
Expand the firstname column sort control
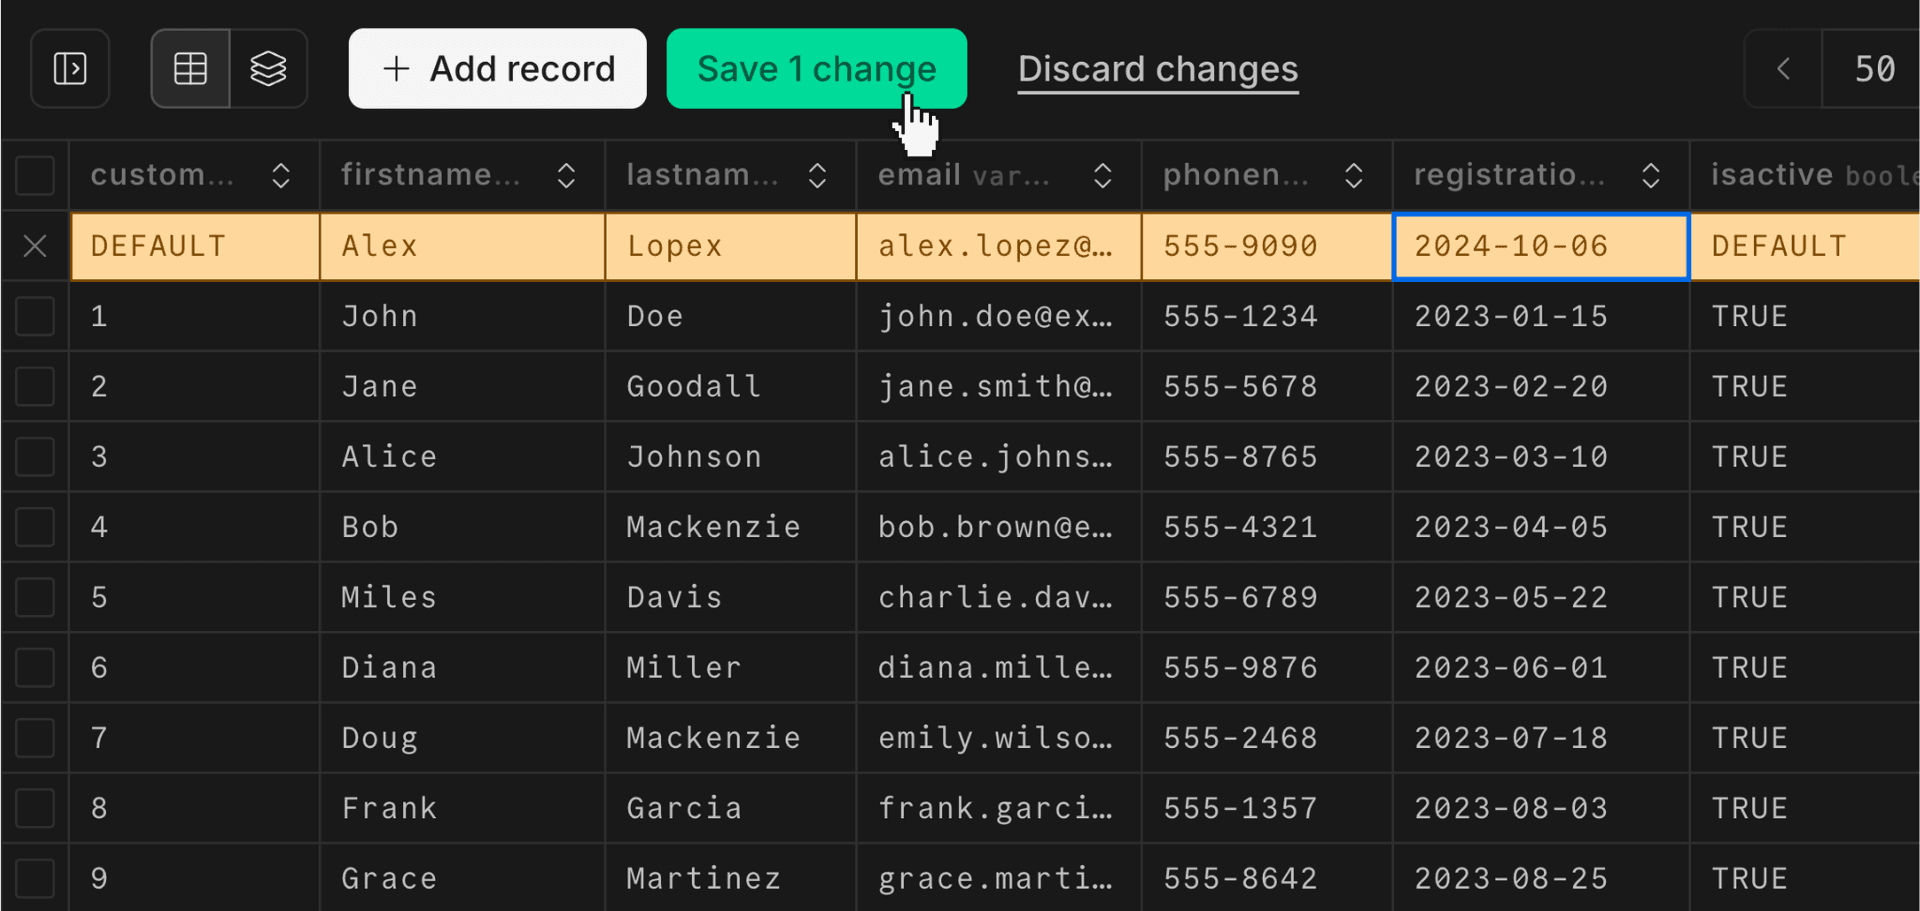click(566, 175)
